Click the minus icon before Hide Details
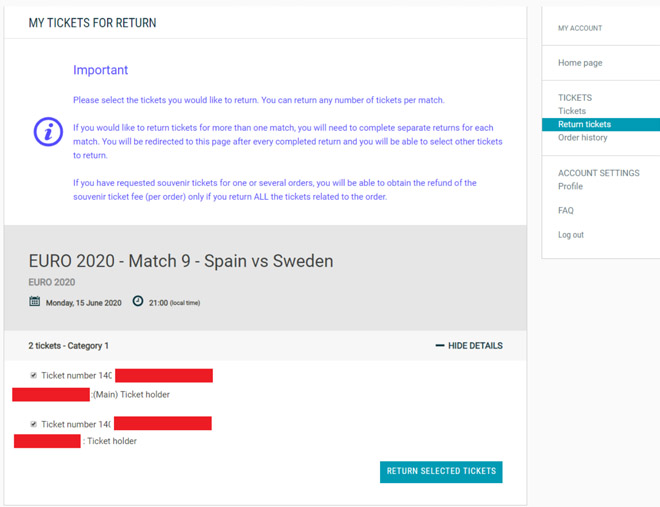Screen dimensions: 660x507 (440, 345)
